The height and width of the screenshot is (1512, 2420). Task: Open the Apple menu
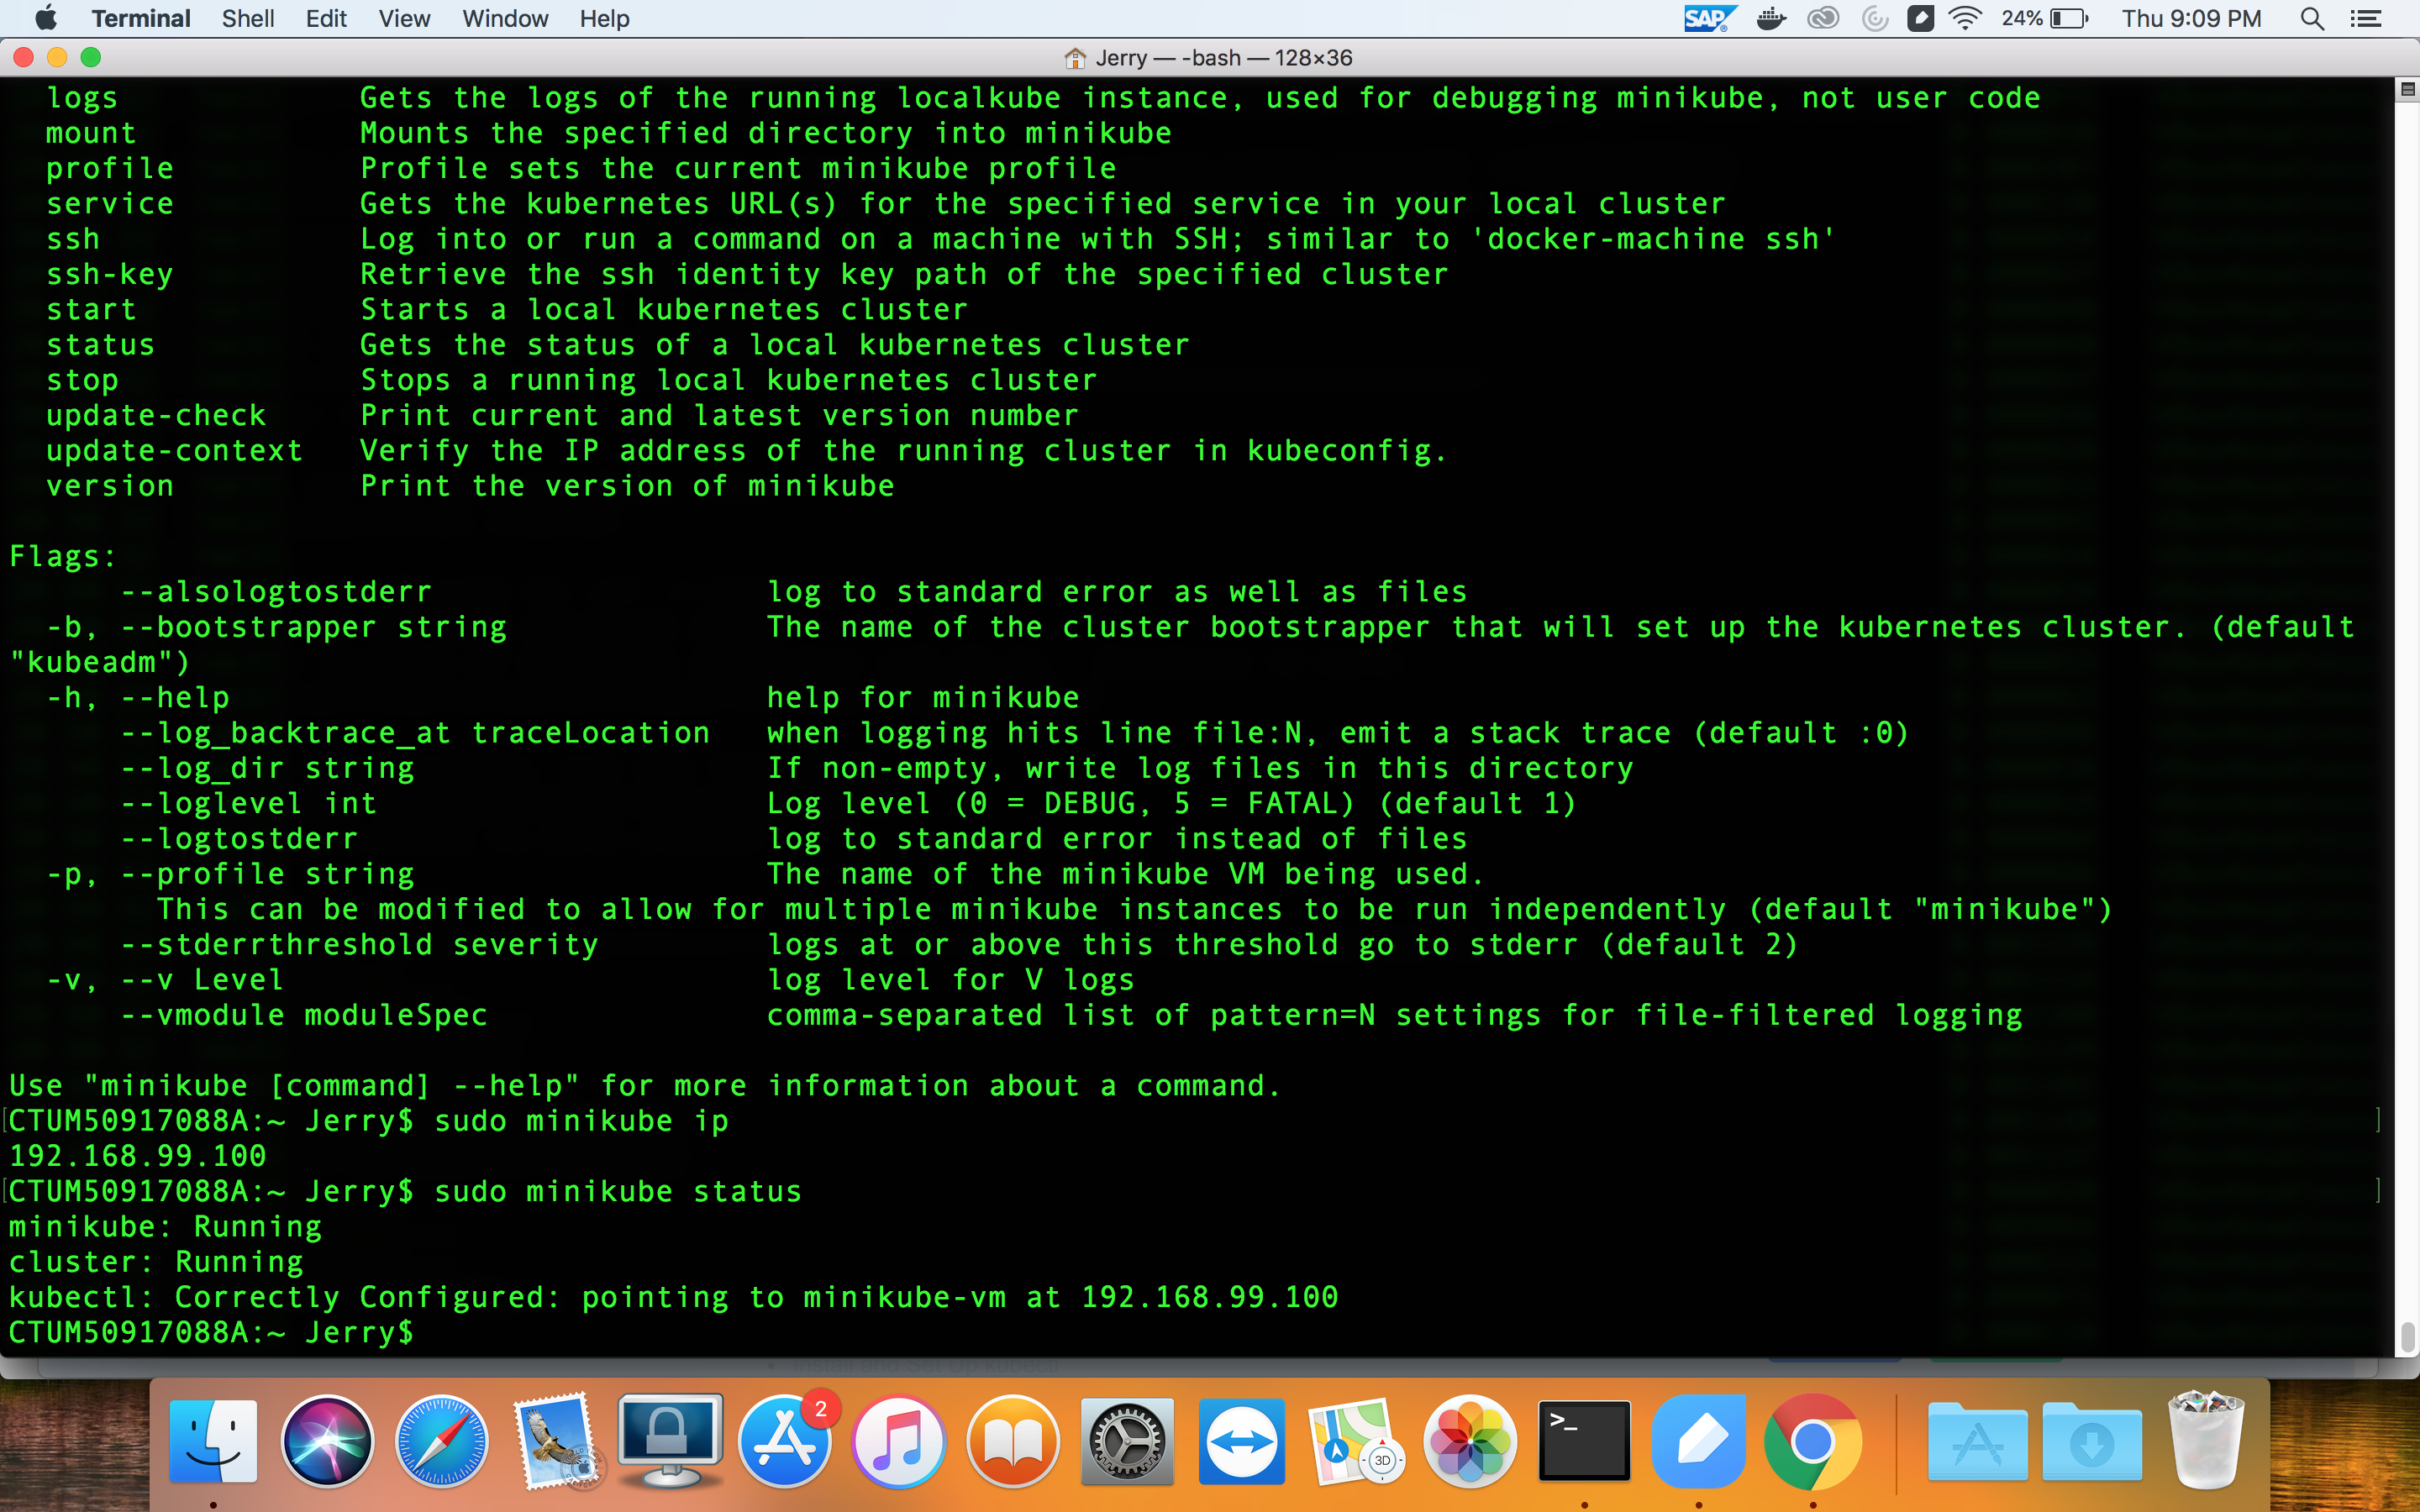(x=45, y=19)
